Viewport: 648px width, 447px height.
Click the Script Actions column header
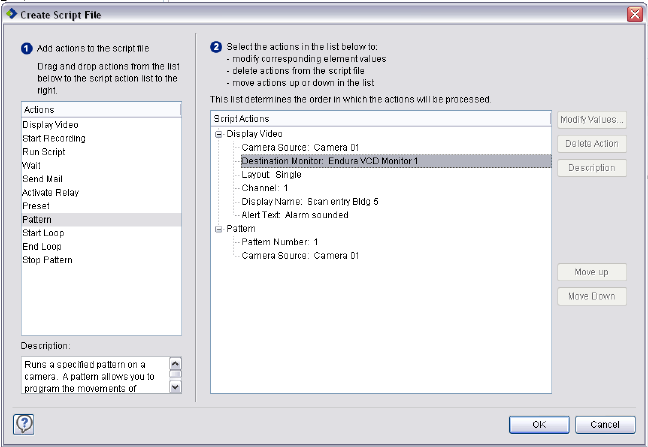tap(381, 119)
